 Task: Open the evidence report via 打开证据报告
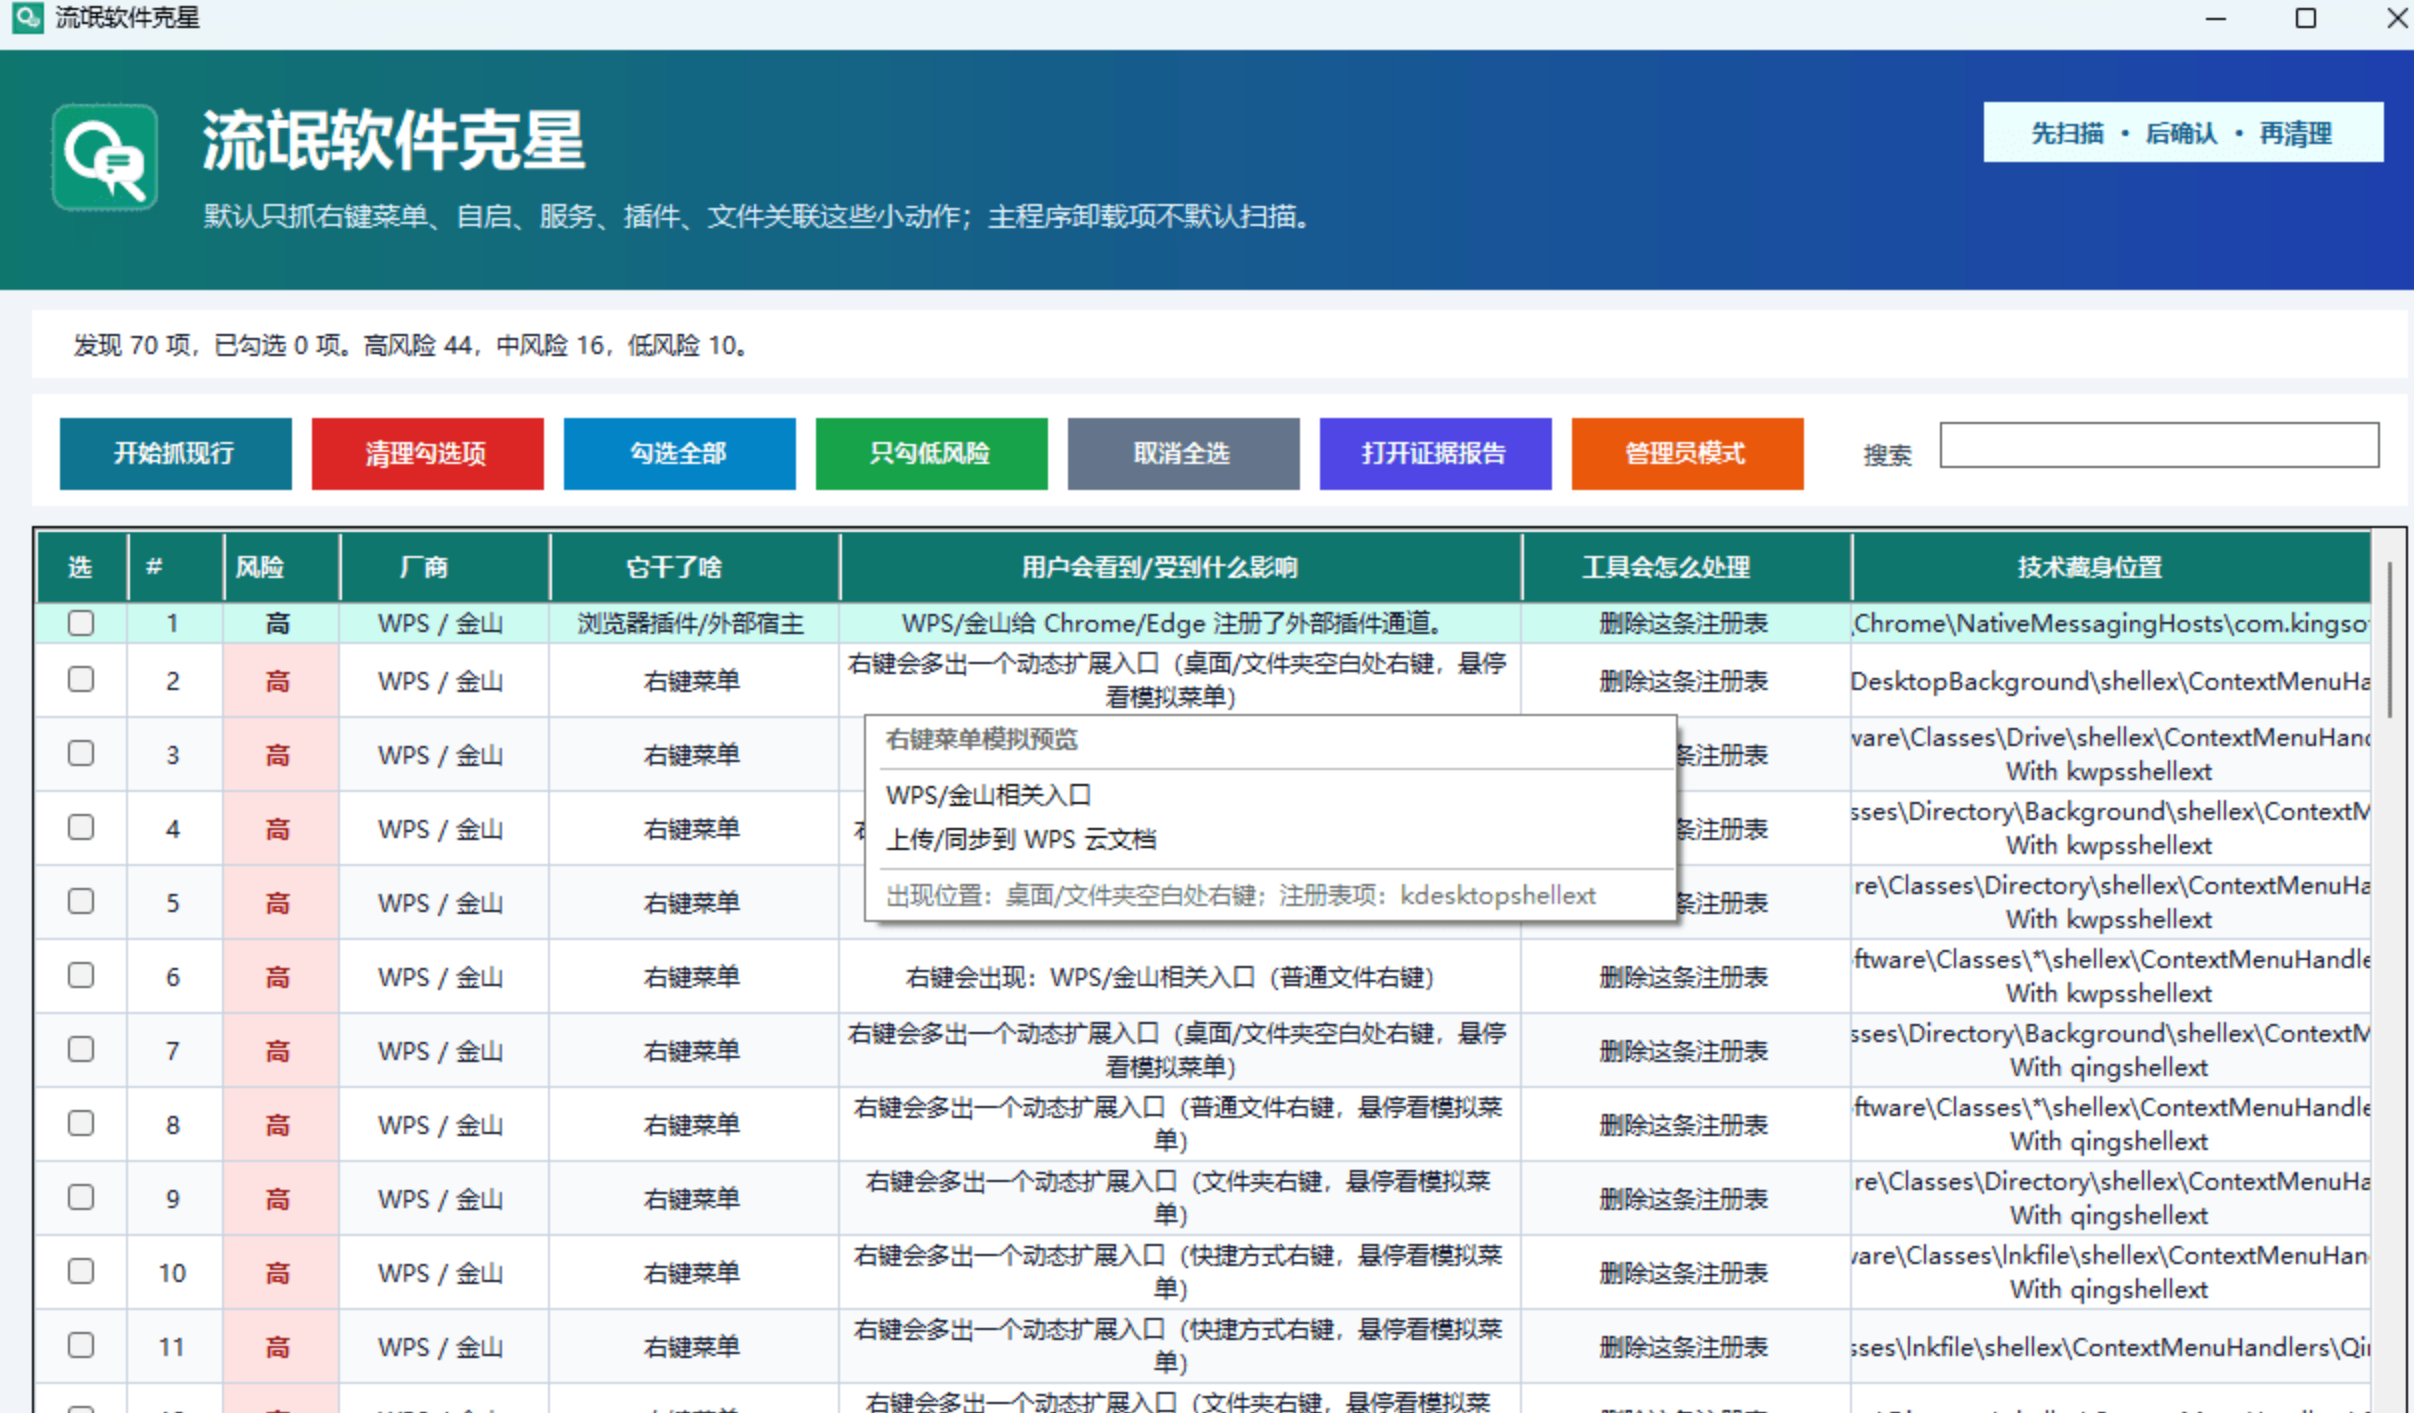pos(1435,453)
